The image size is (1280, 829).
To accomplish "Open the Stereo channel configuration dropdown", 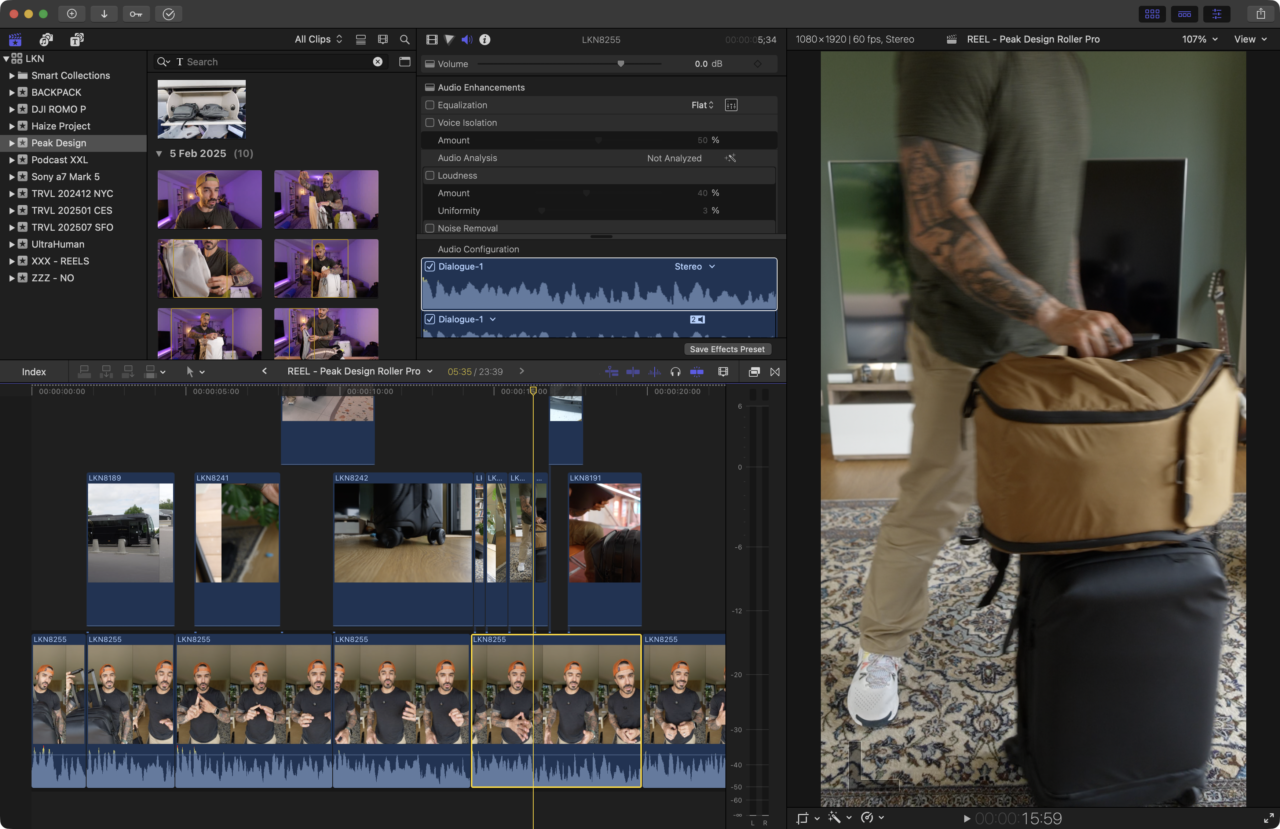I will pos(695,266).
